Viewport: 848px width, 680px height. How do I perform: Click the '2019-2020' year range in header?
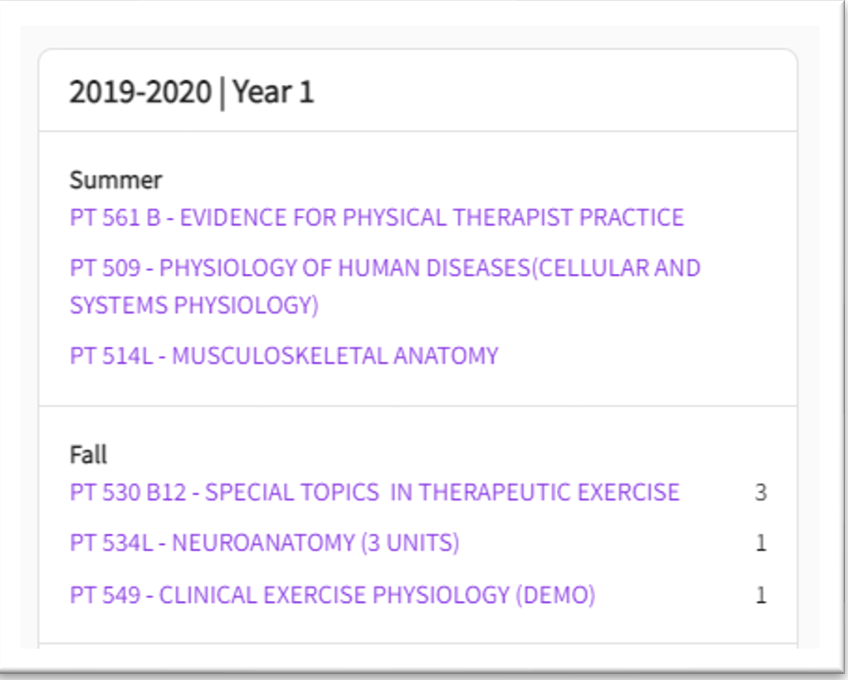click(x=140, y=93)
